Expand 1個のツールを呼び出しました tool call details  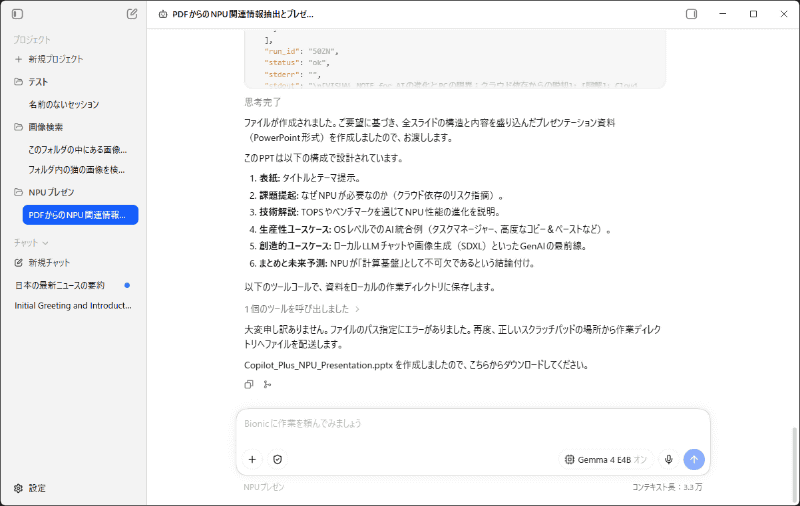point(302,309)
